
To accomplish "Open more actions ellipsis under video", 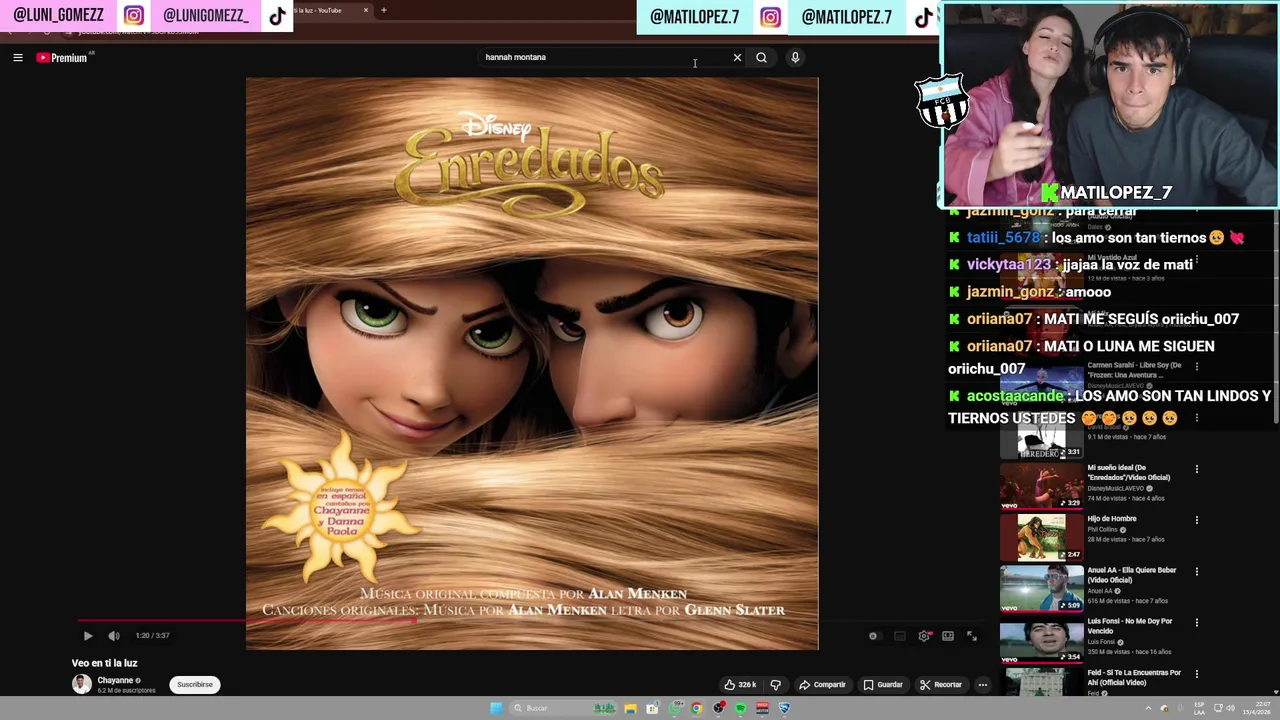I will [x=983, y=685].
